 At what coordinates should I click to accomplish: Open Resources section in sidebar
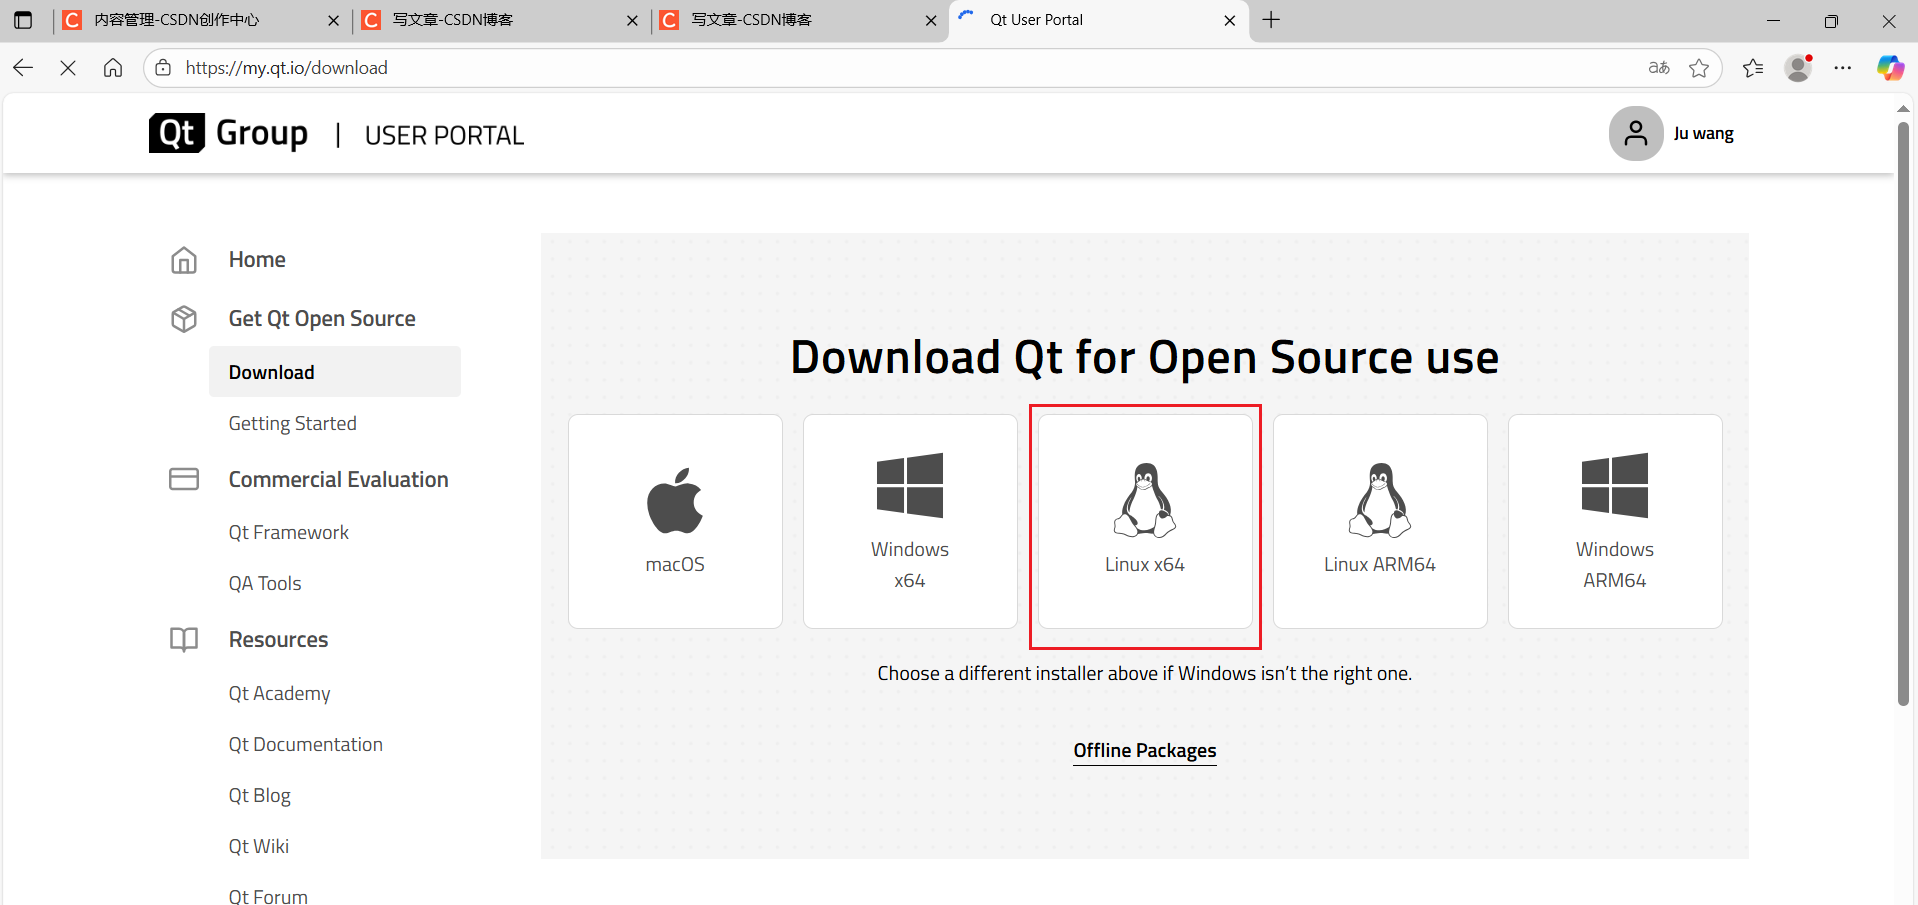click(x=278, y=640)
